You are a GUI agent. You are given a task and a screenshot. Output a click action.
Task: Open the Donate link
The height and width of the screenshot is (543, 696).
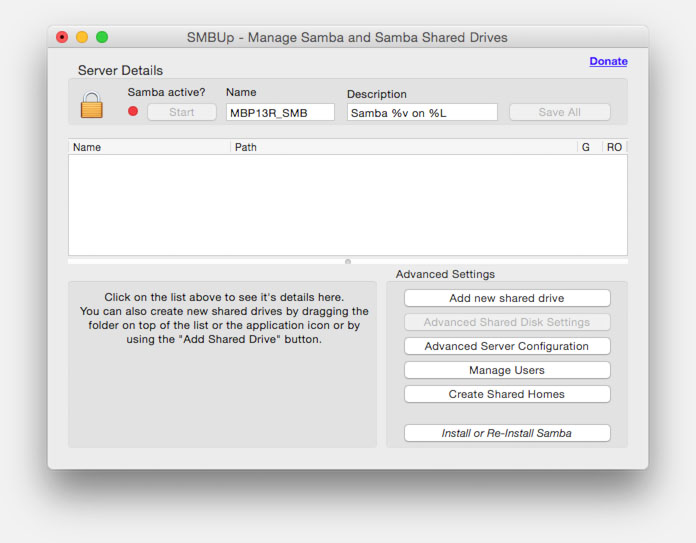pyautogui.click(x=608, y=61)
